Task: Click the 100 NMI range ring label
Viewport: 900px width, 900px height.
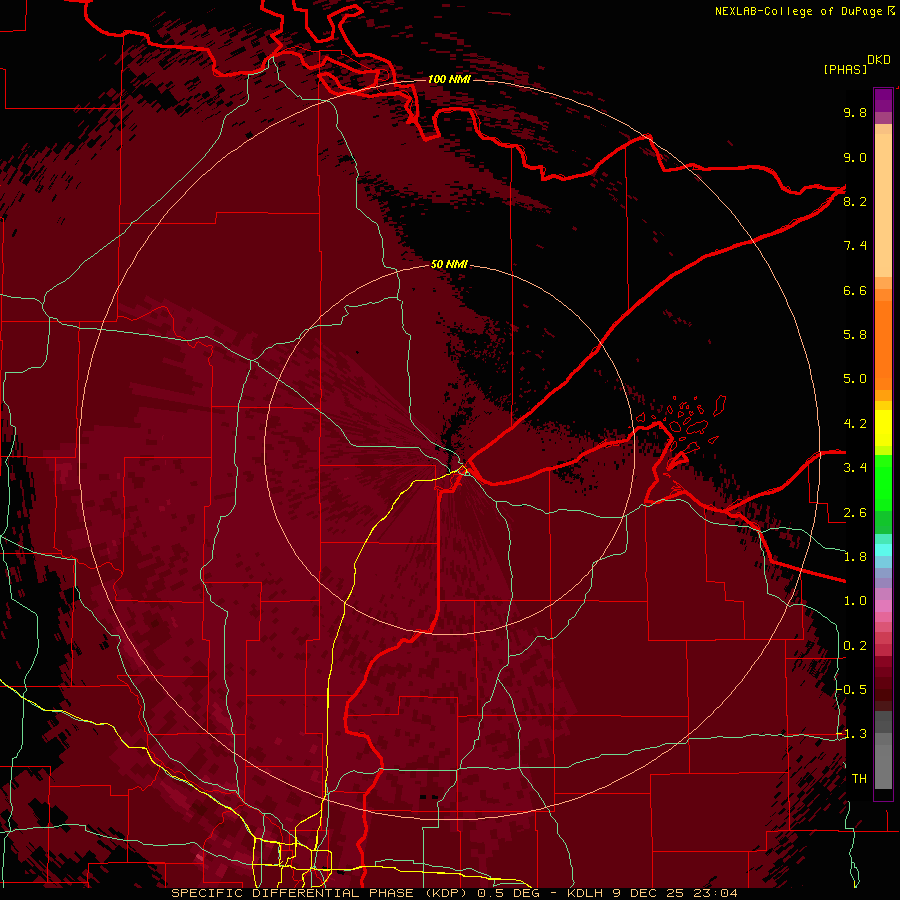Action: pos(449,79)
